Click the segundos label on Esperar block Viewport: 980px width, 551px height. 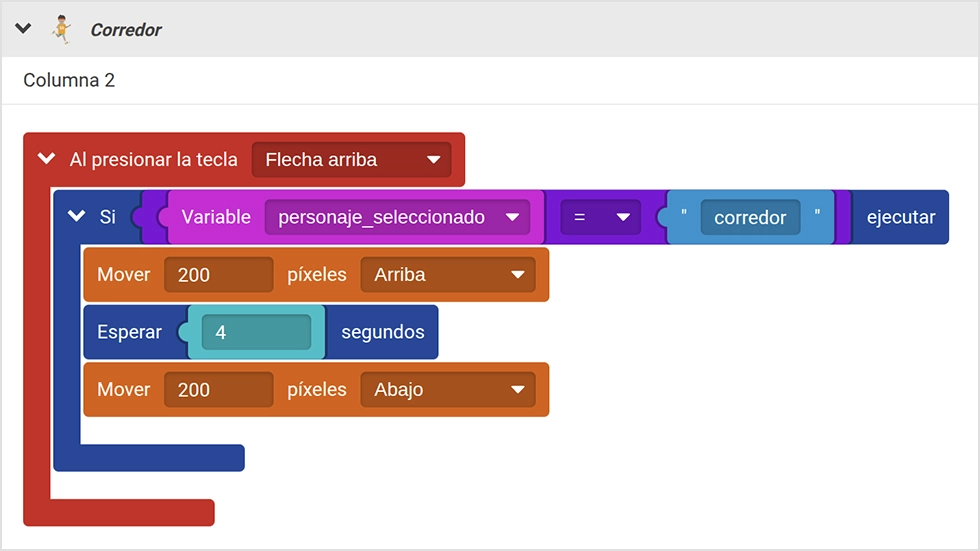[382, 332]
